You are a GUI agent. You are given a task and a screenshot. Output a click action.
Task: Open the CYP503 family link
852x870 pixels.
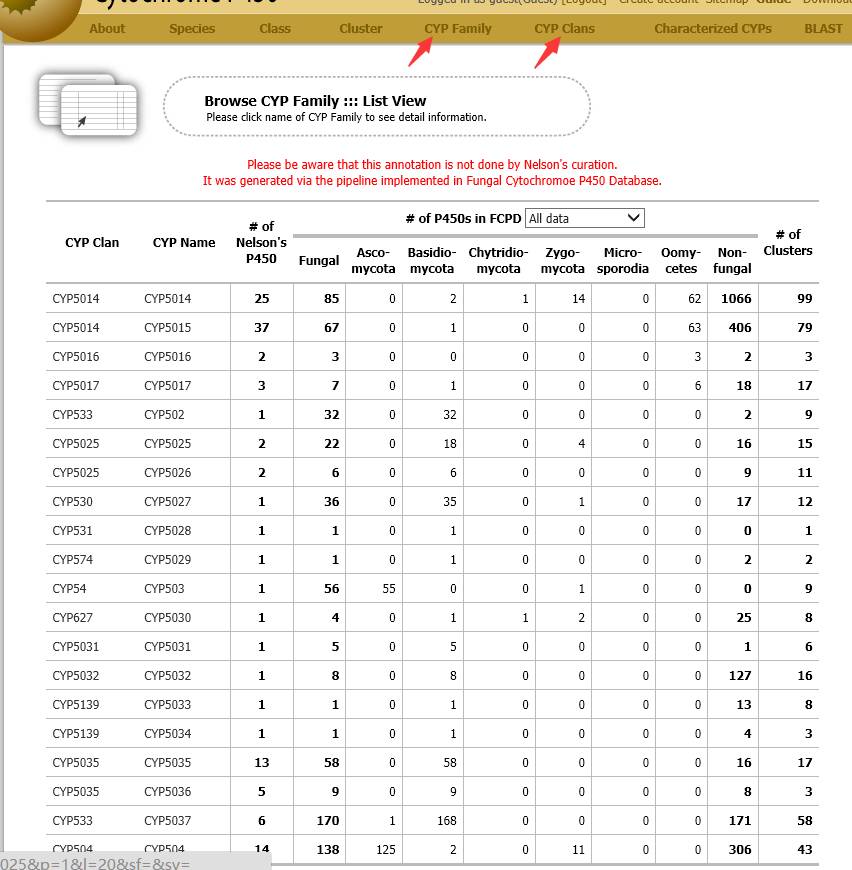pyautogui.click(x=164, y=589)
